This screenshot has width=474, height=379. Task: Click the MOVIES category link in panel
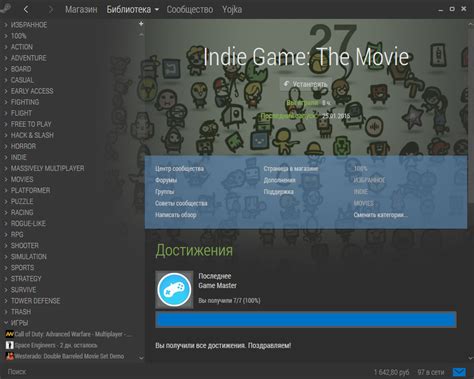tap(364, 203)
